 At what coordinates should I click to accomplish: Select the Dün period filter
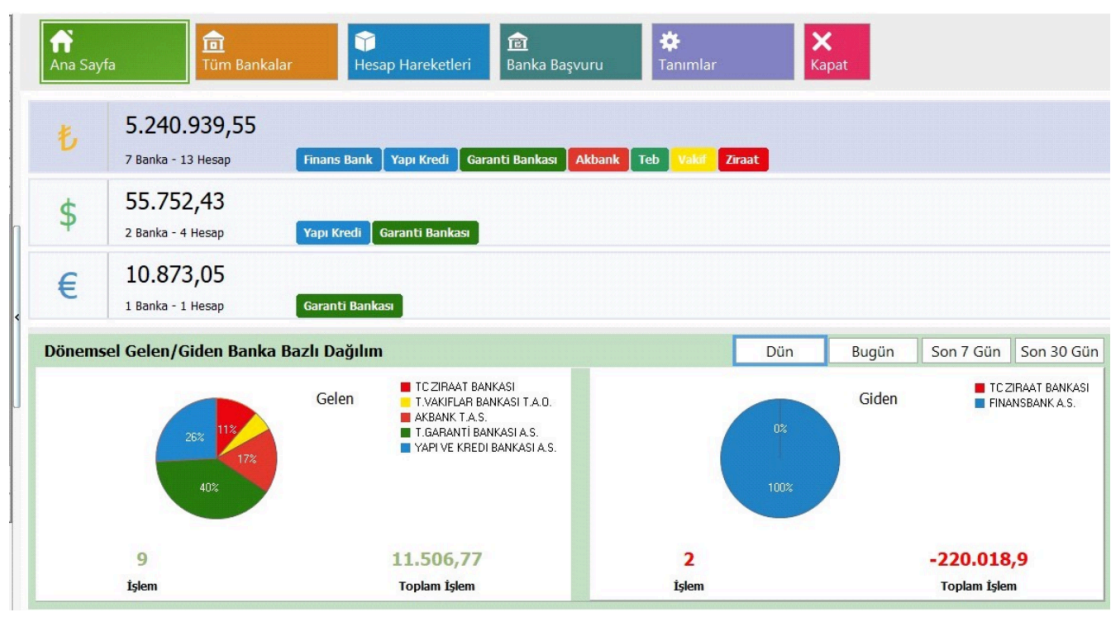779,352
